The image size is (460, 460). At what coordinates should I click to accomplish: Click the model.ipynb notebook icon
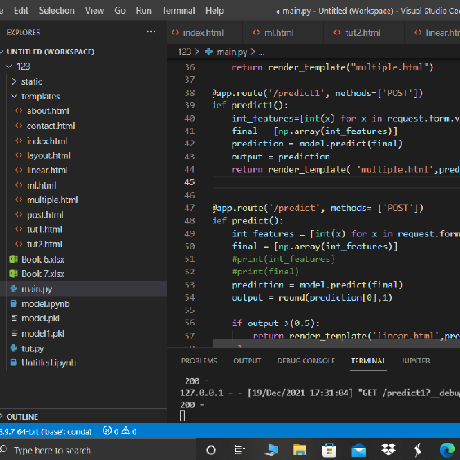13,304
